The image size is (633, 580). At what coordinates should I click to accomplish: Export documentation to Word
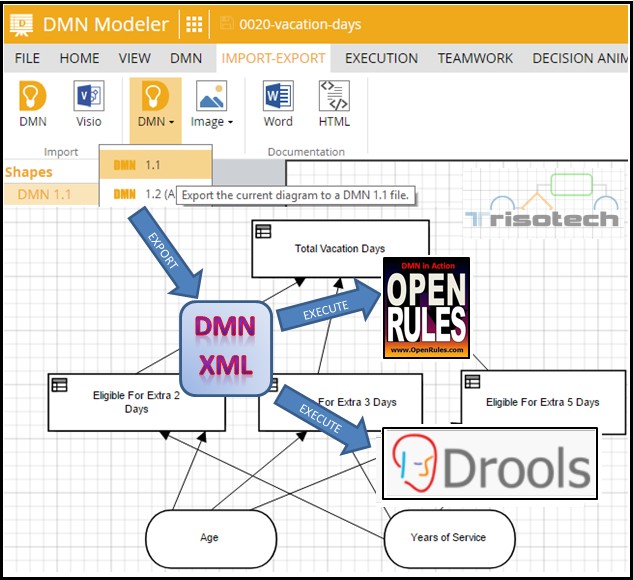click(x=278, y=98)
